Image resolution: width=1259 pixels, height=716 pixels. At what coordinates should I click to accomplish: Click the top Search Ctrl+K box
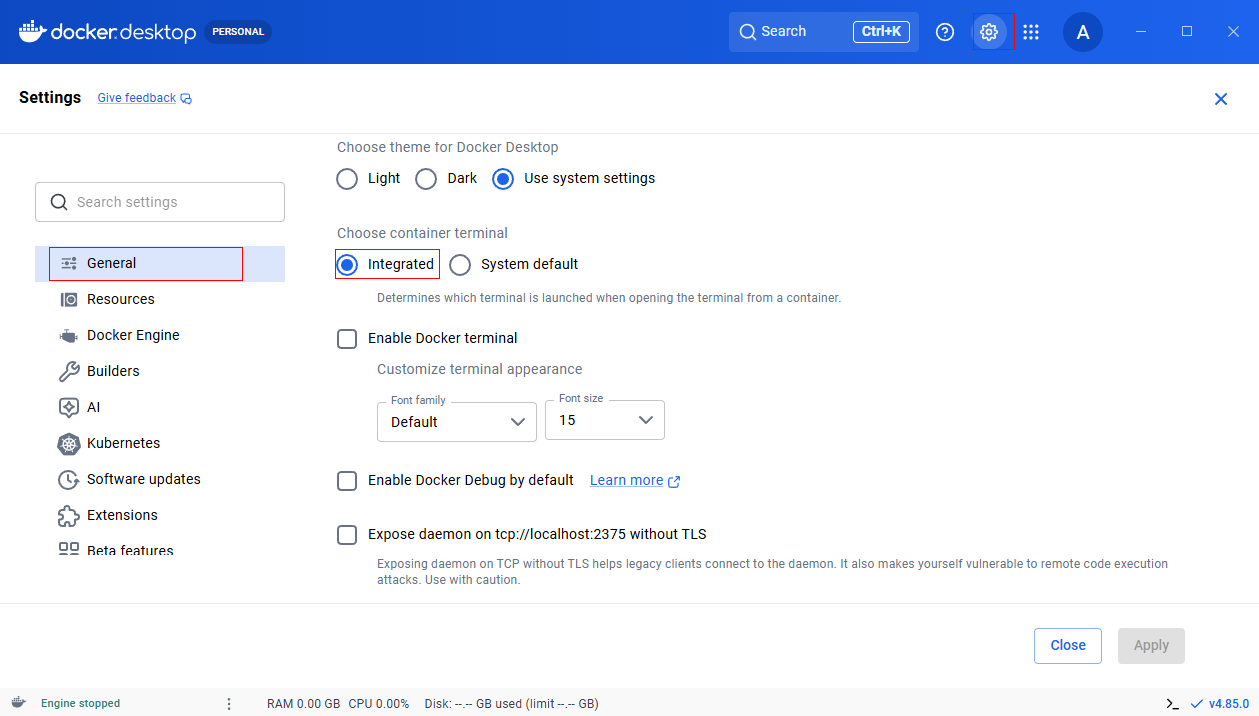[824, 32]
